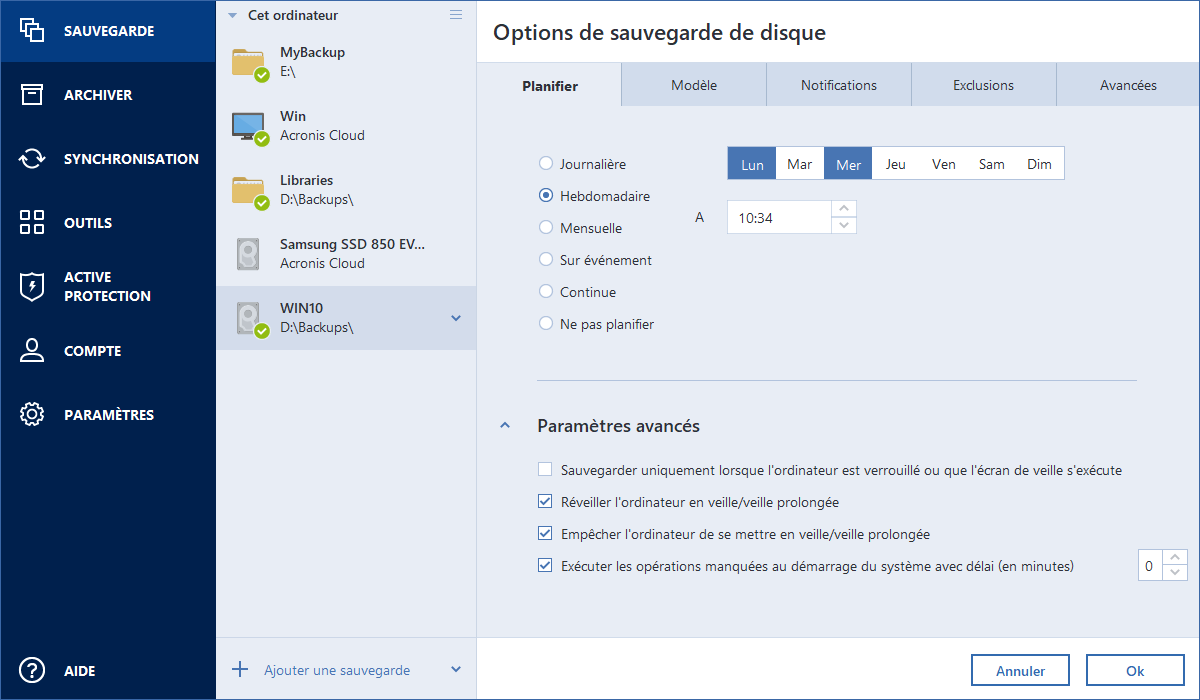Open the Compte person icon
This screenshot has height=700, width=1200.
click(x=32, y=351)
